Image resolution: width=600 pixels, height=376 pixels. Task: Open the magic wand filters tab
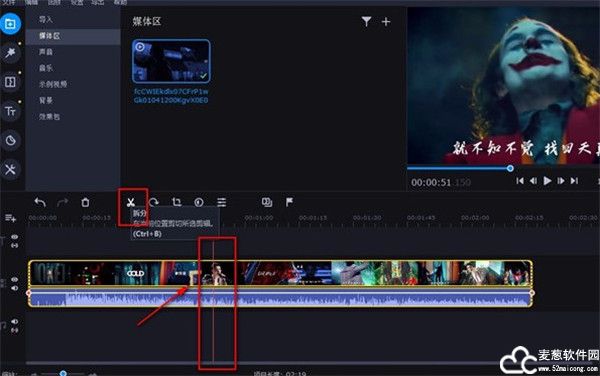(x=10, y=53)
